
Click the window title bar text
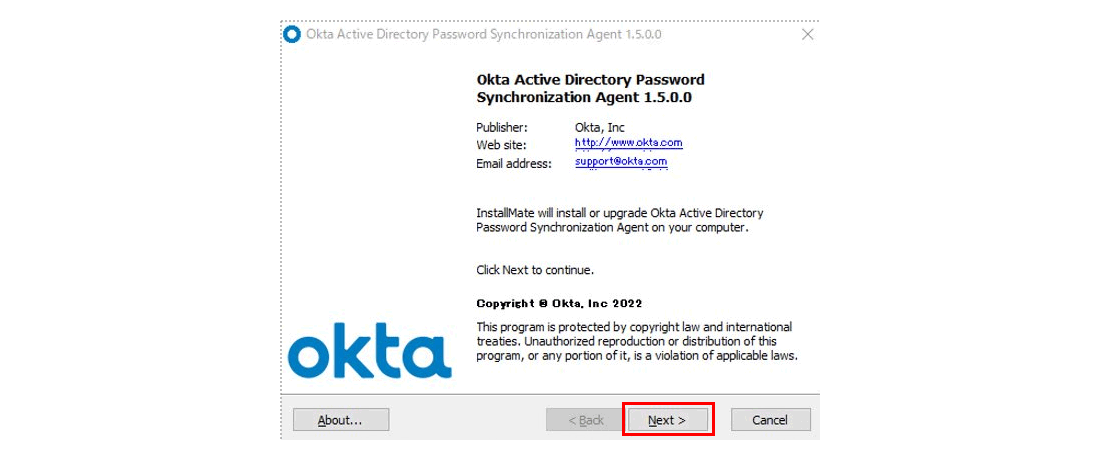[x=483, y=34]
